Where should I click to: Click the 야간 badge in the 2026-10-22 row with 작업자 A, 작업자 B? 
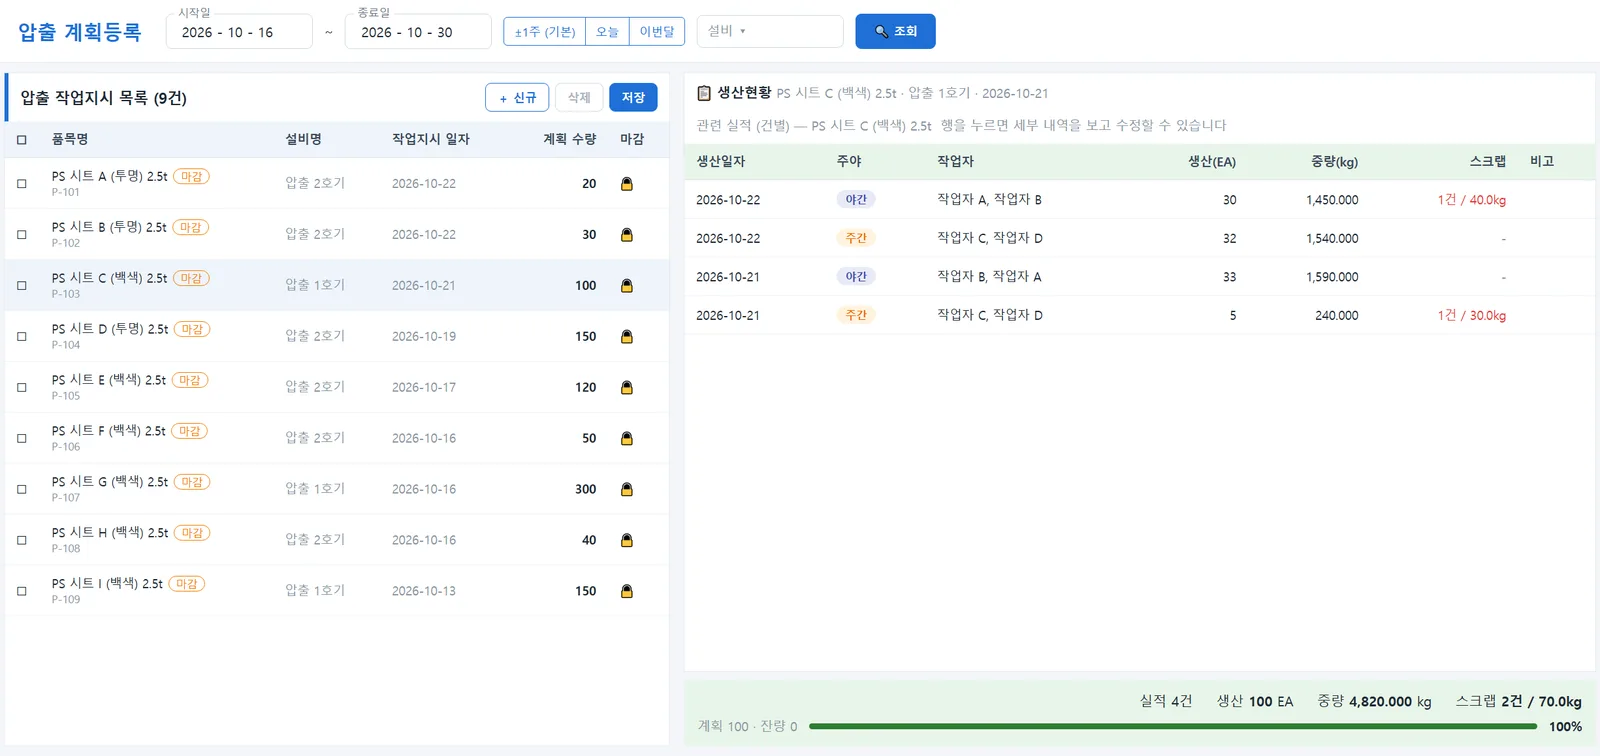[856, 200]
